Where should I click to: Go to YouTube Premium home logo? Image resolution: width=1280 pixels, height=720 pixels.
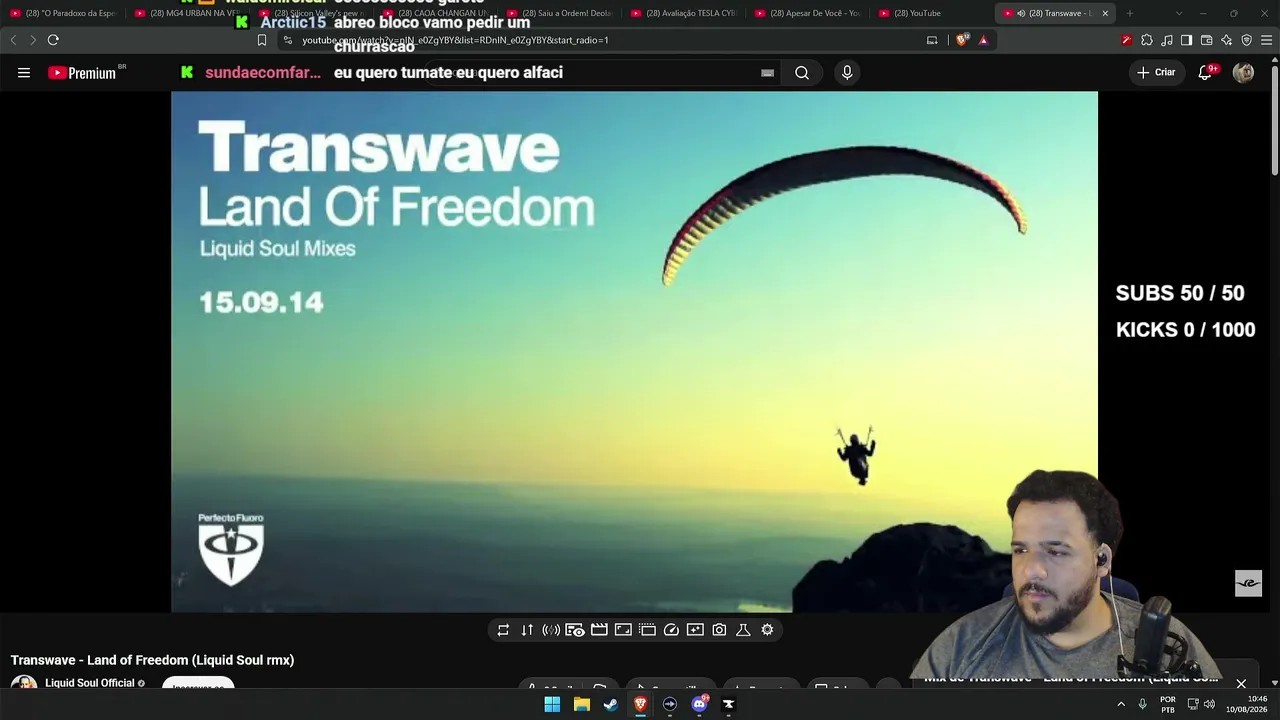[82, 73]
